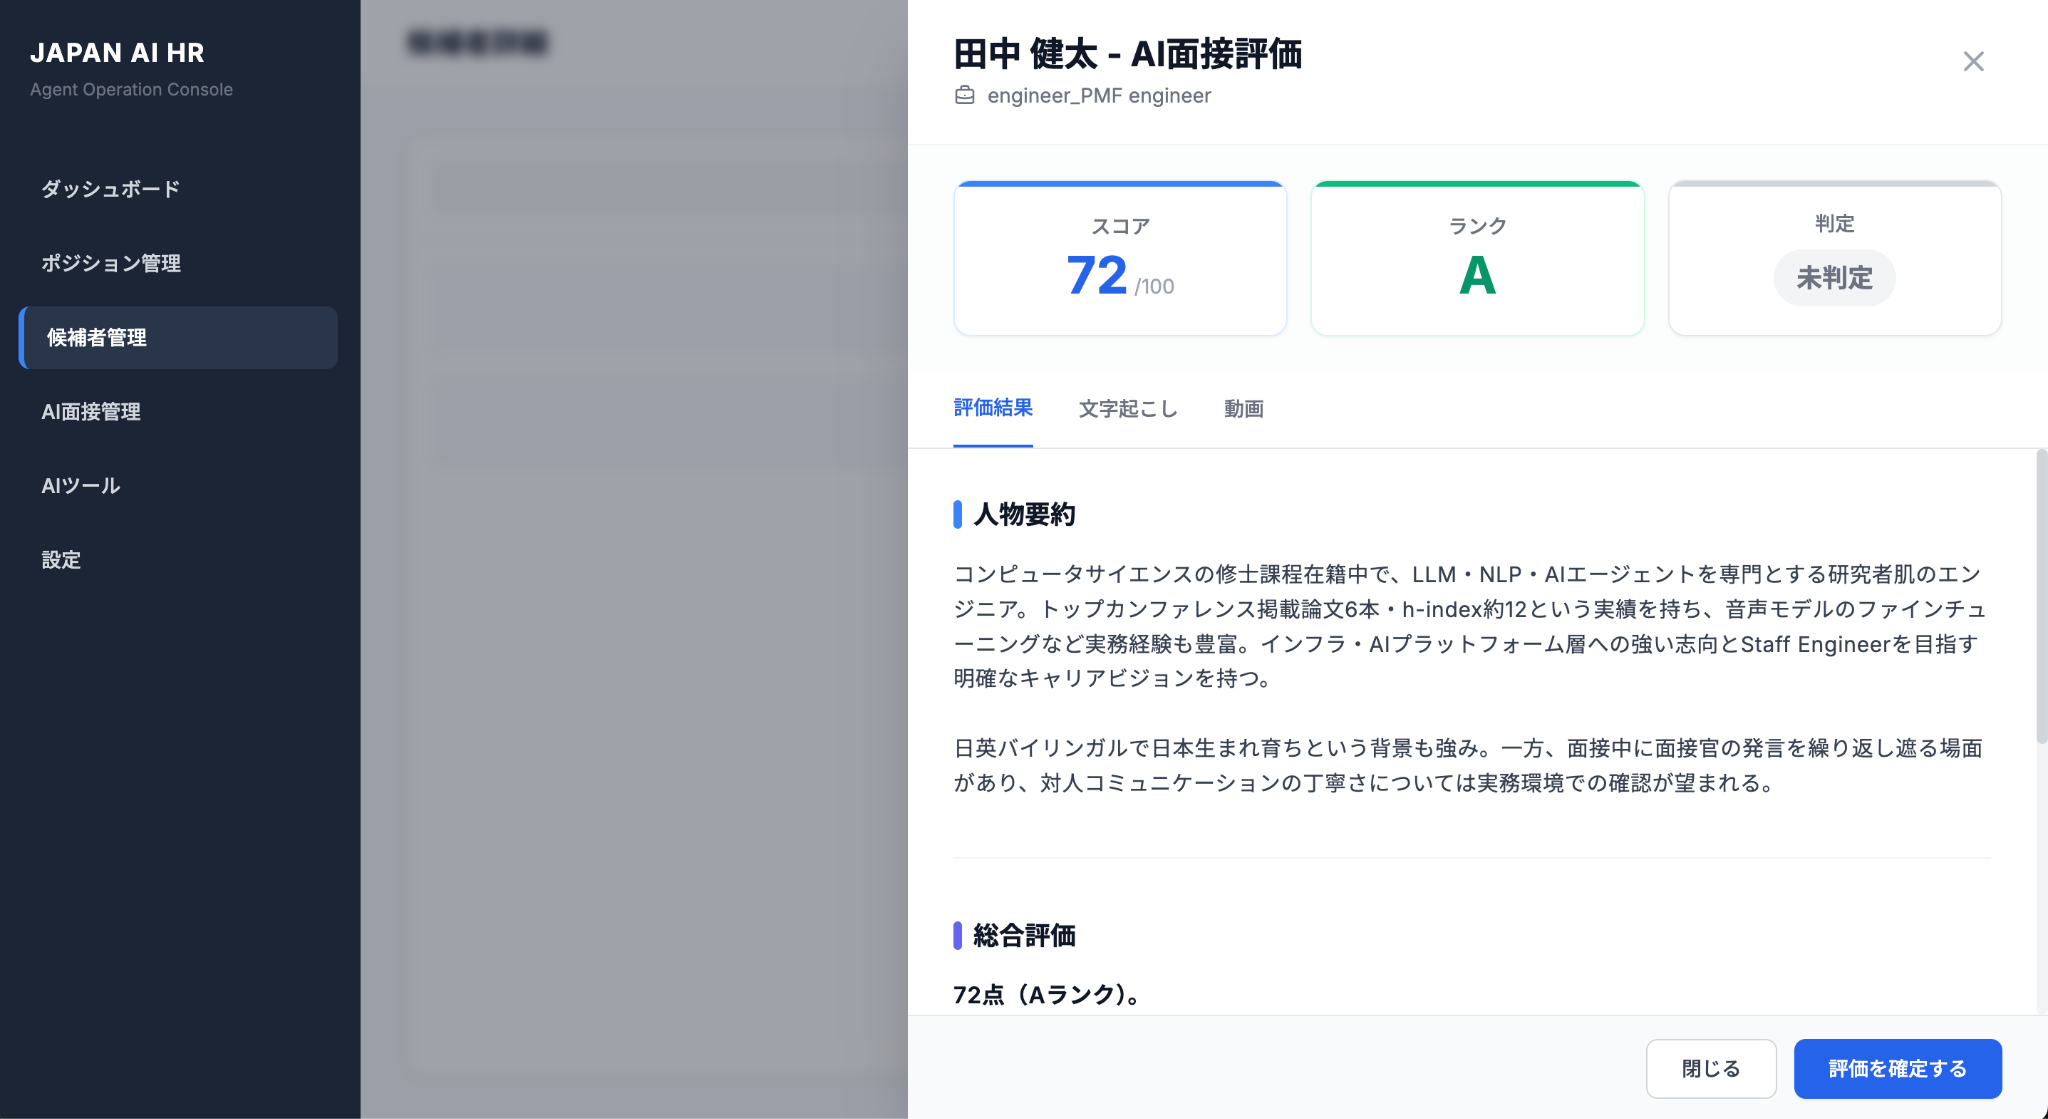Select 候補者管理 in the sidebar
This screenshot has height=1119, width=2048.
[178, 337]
